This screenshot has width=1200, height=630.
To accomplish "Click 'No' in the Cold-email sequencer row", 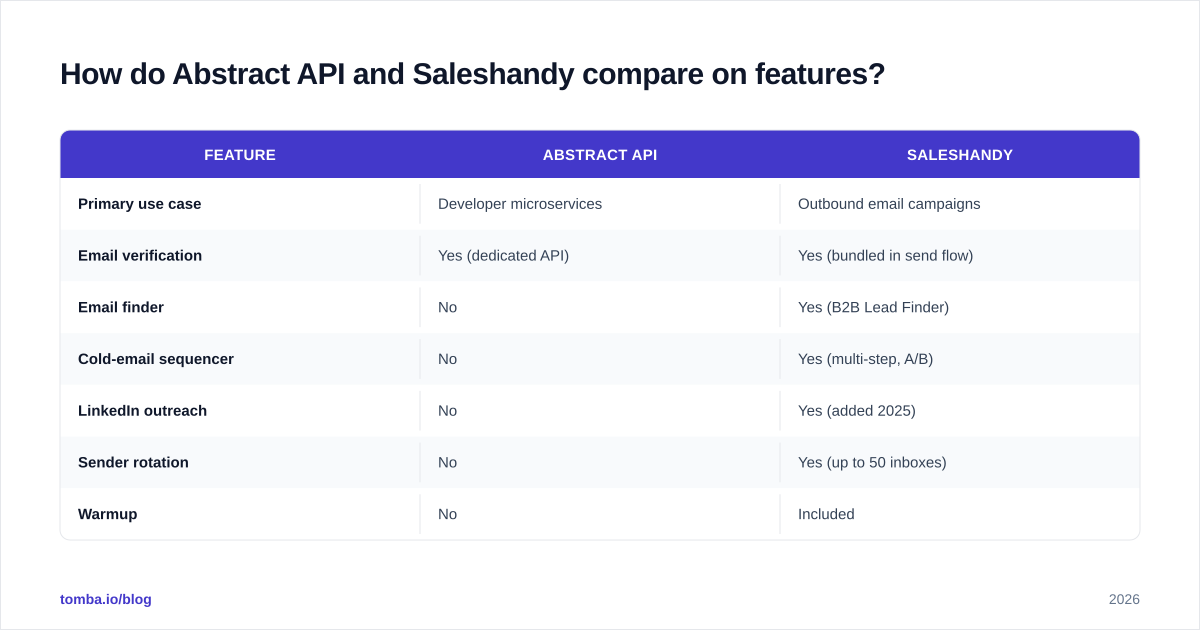I will [x=447, y=359].
